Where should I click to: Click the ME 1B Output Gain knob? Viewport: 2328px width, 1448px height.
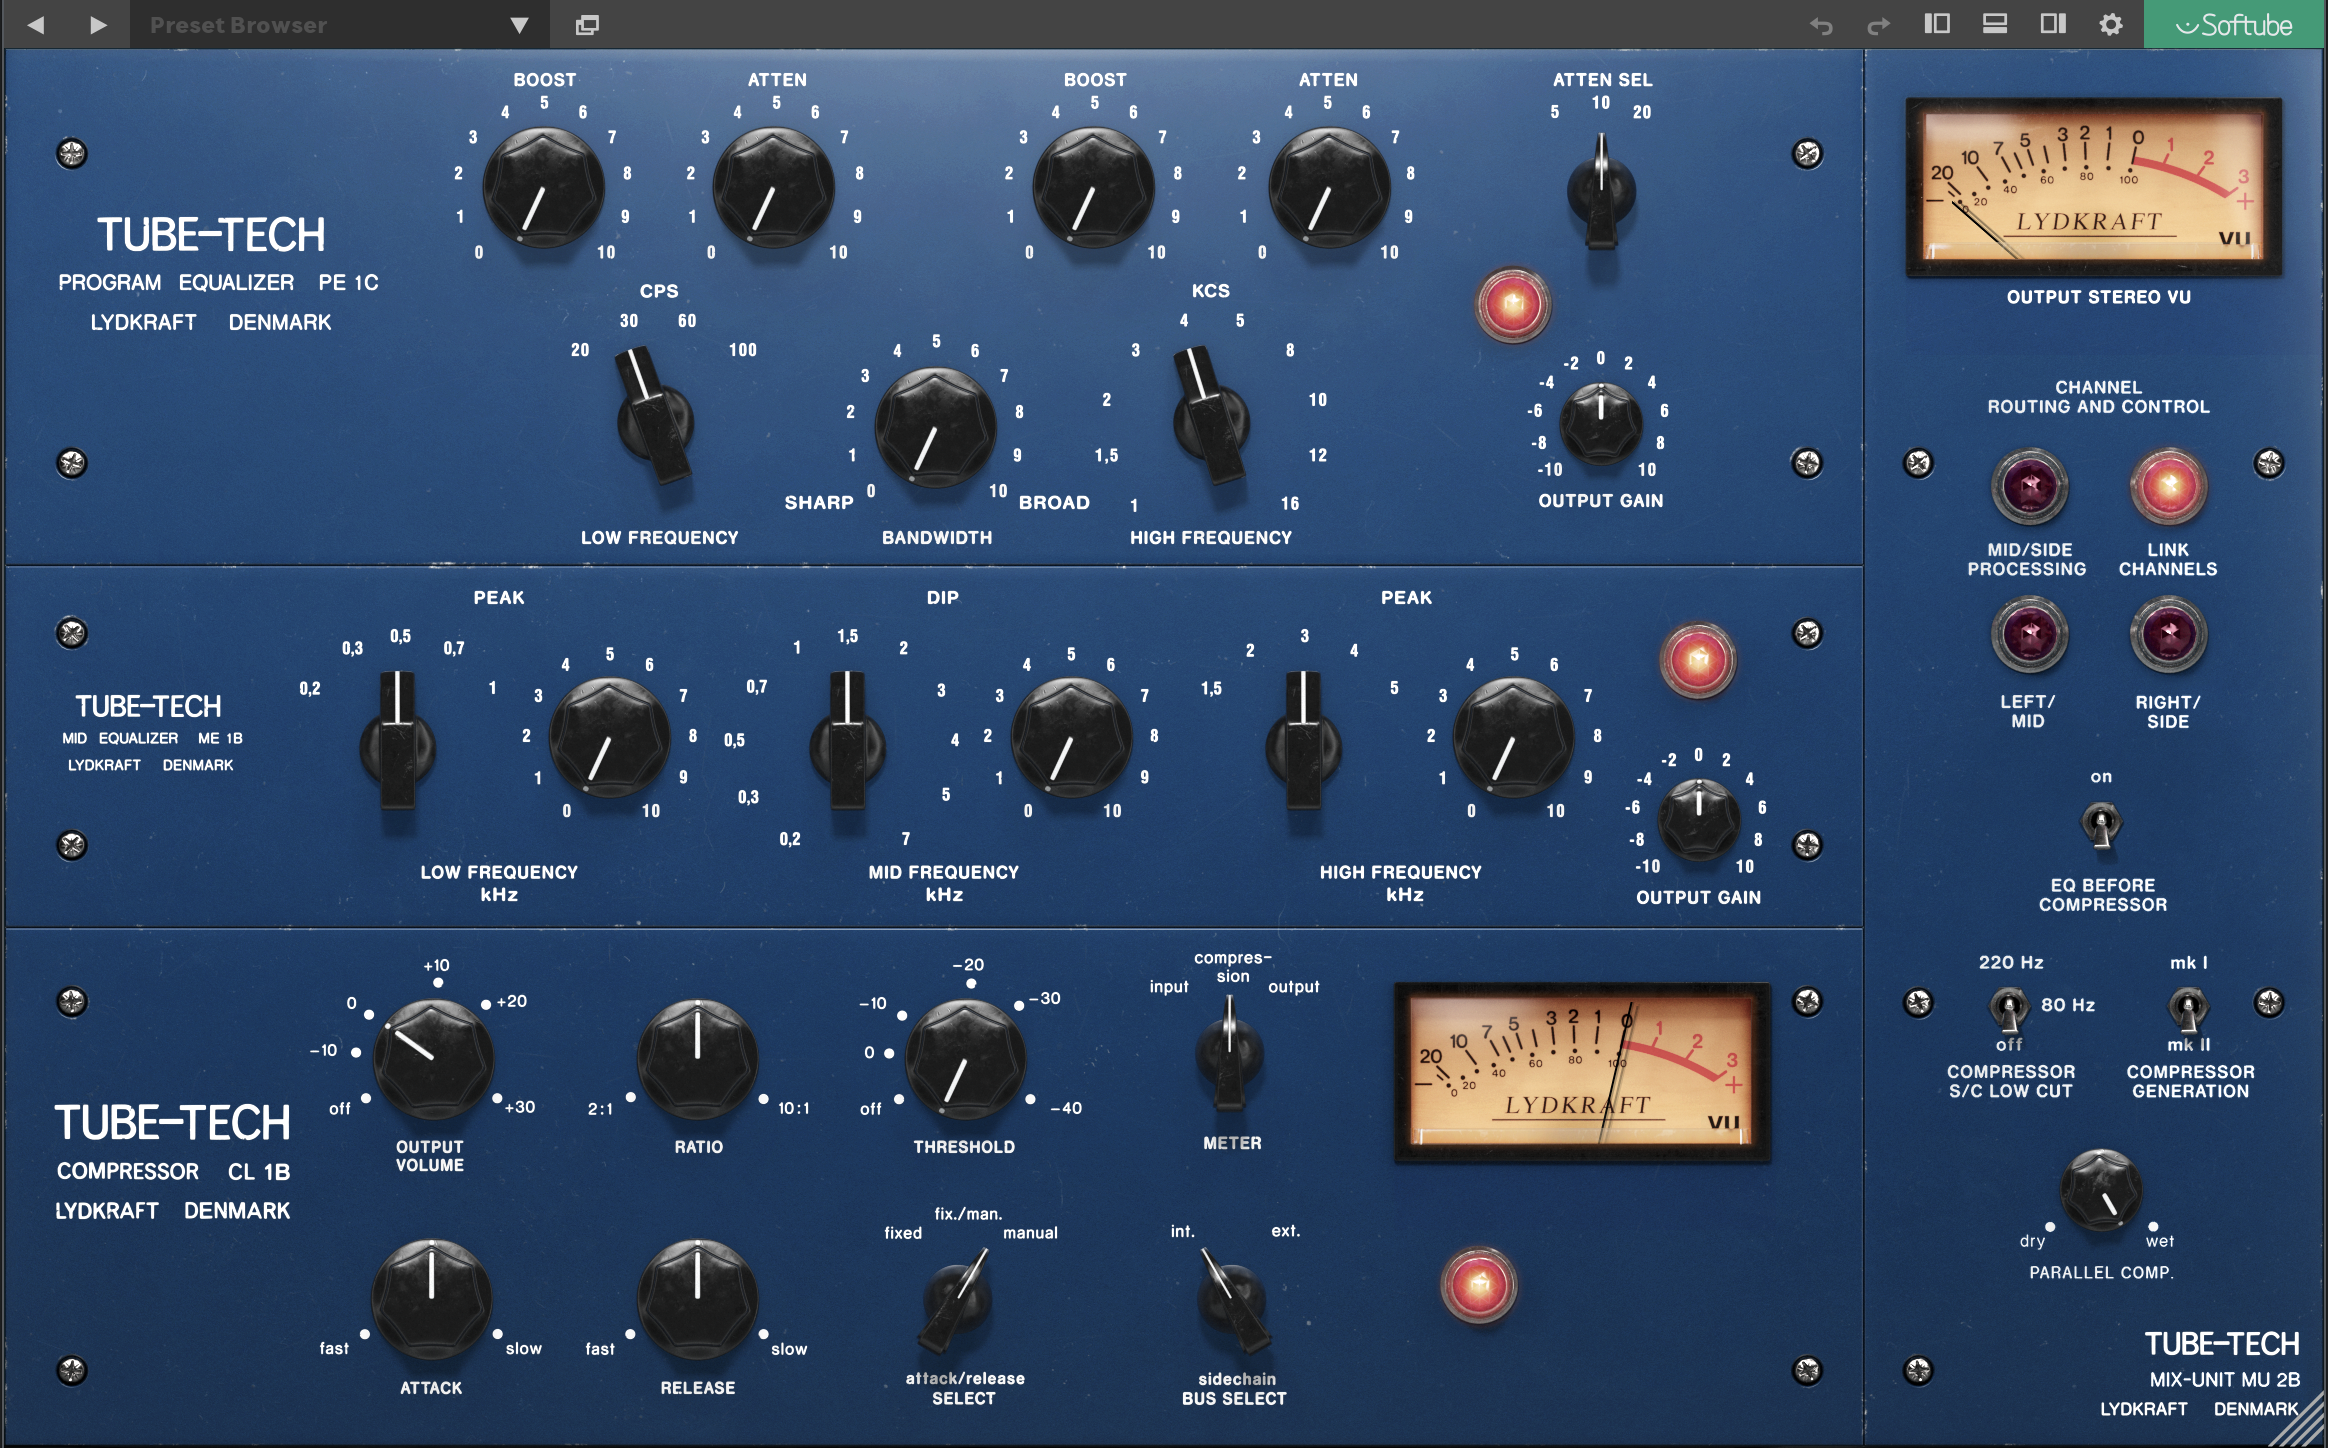[x=1698, y=820]
